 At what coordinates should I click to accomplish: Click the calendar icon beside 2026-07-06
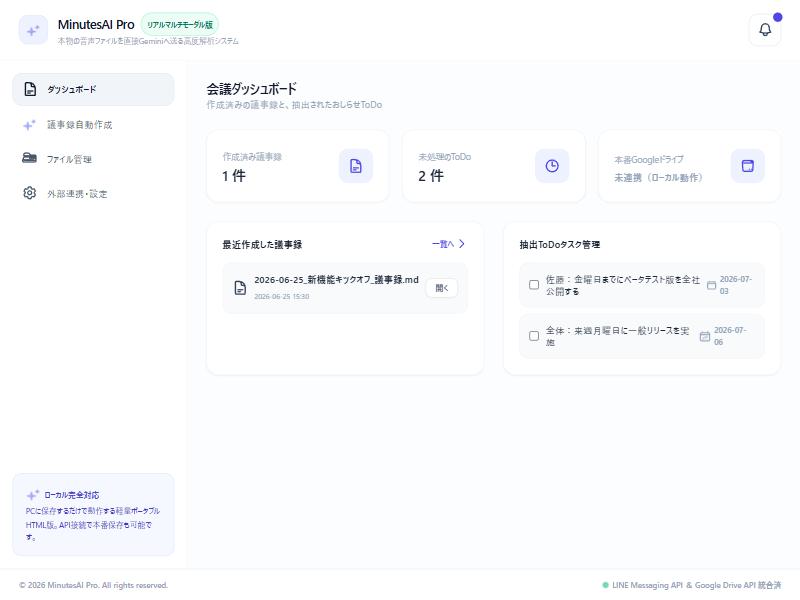705,336
